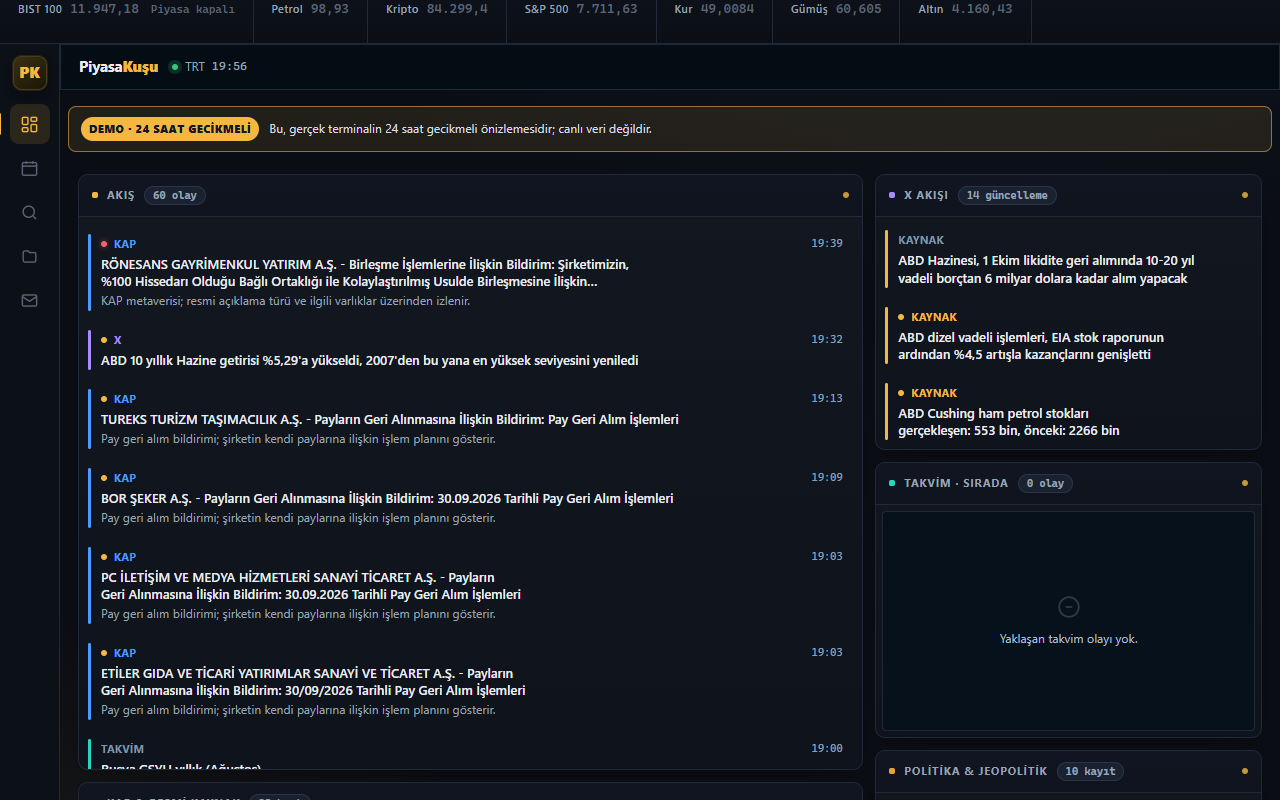Click the 19:39 timestamp on RÖNESANS item
Screen dimensions: 1280x800
827,243
